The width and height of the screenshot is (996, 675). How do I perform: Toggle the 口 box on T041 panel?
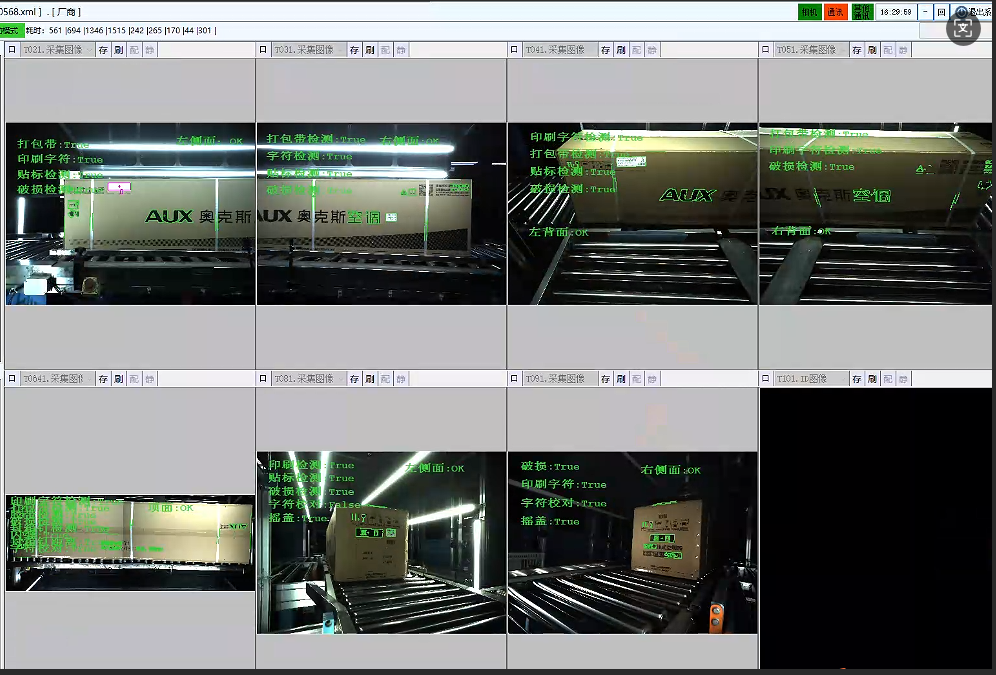[x=515, y=50]
